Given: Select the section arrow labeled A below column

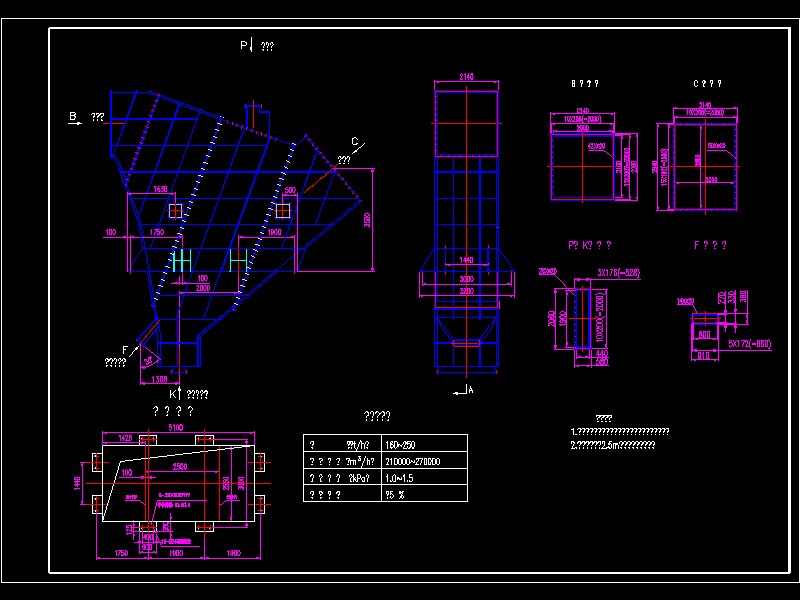Looking at the screenshot, I should (468, 390).
